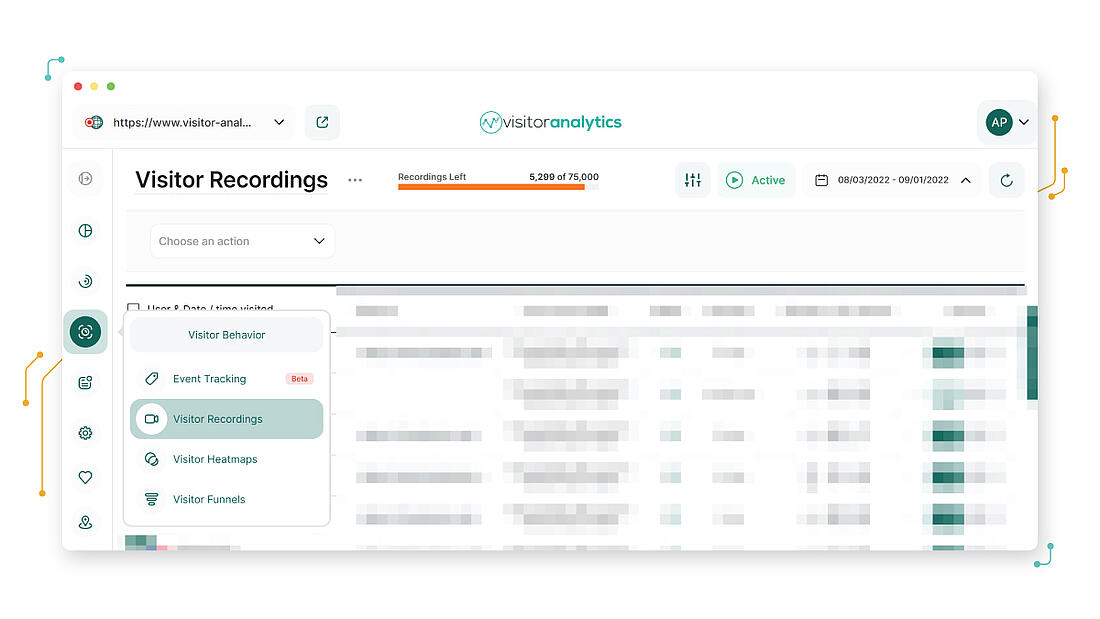The height and width of the screenshot is (619, 1100).
Task: Open the AP user avatar
Action: (999, 122)
